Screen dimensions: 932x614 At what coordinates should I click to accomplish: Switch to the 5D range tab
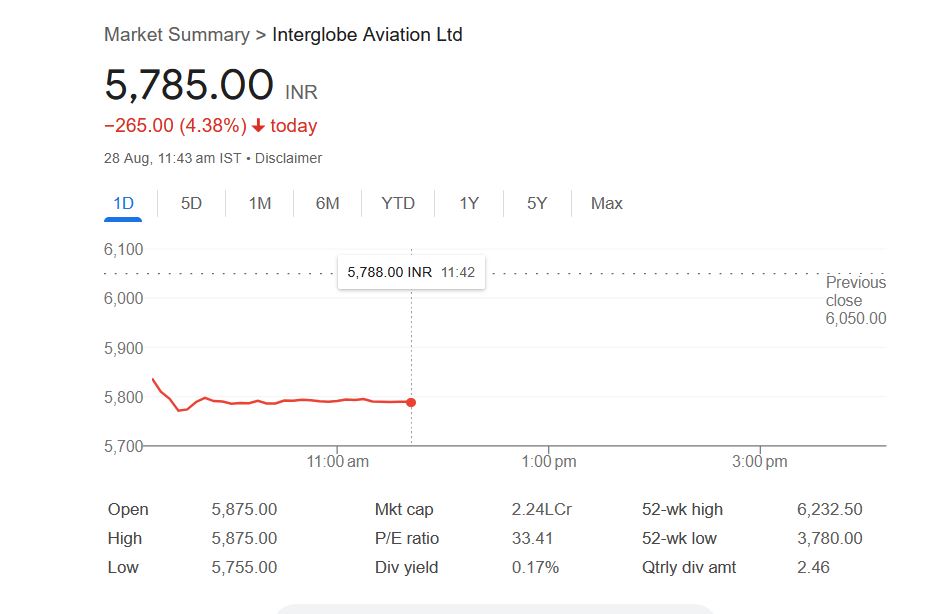pyautogui.click(x=191, y=203)
